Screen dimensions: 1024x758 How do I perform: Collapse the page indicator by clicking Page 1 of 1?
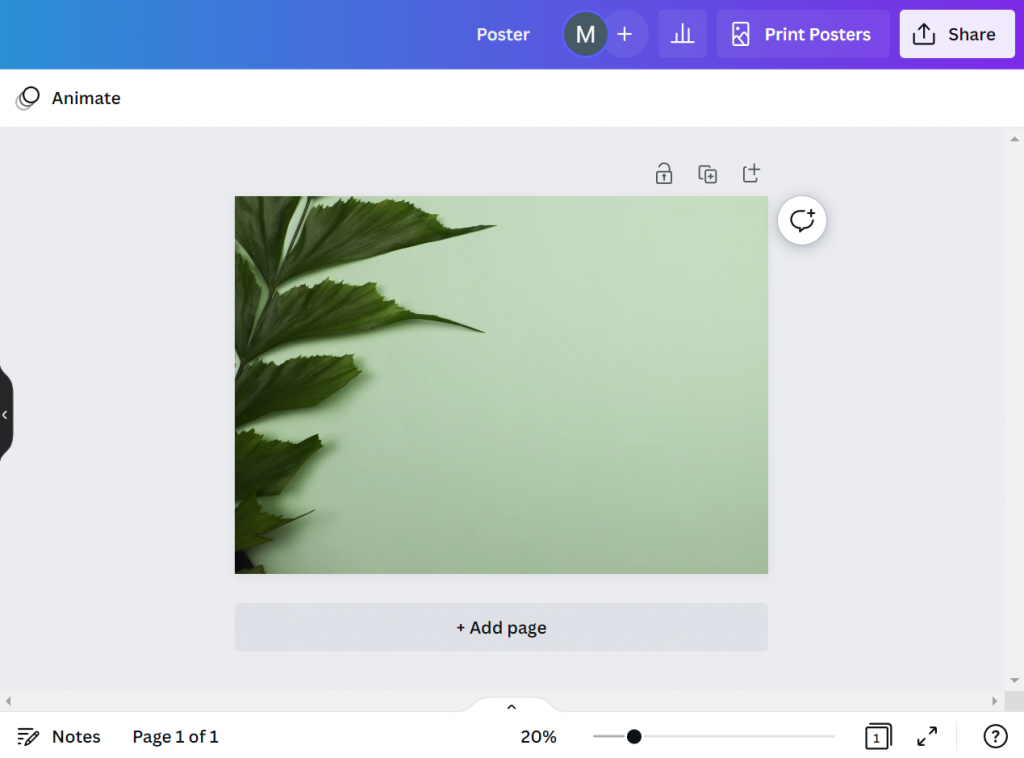click(175, 736)
